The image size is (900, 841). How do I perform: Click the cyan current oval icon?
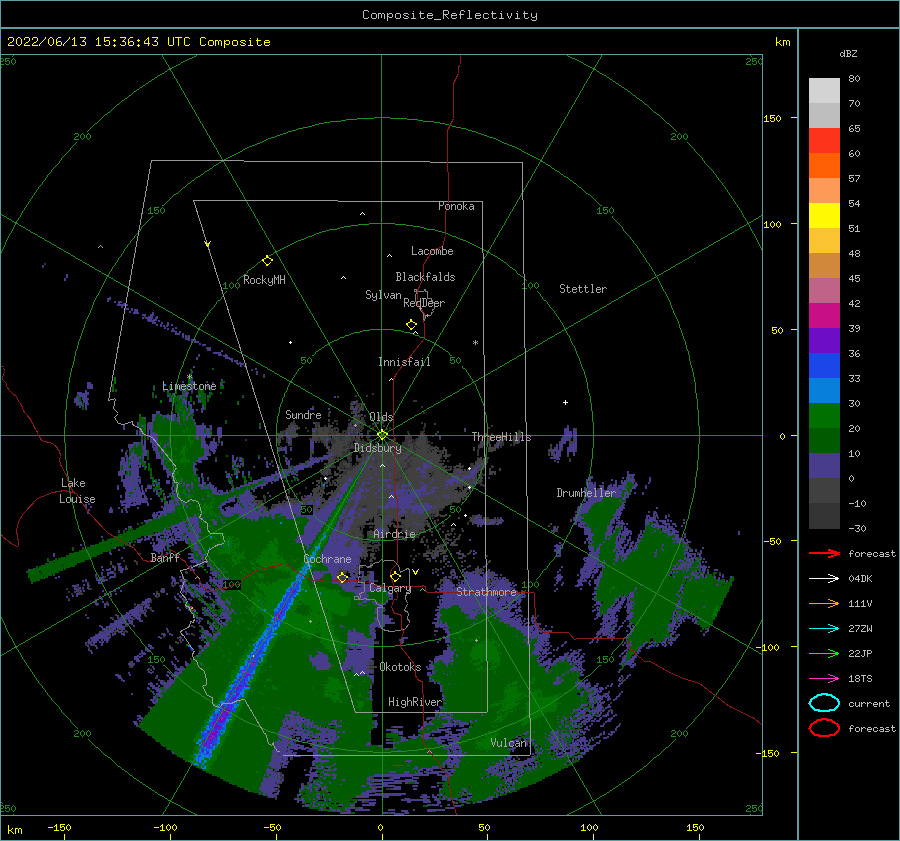point(824,703)
